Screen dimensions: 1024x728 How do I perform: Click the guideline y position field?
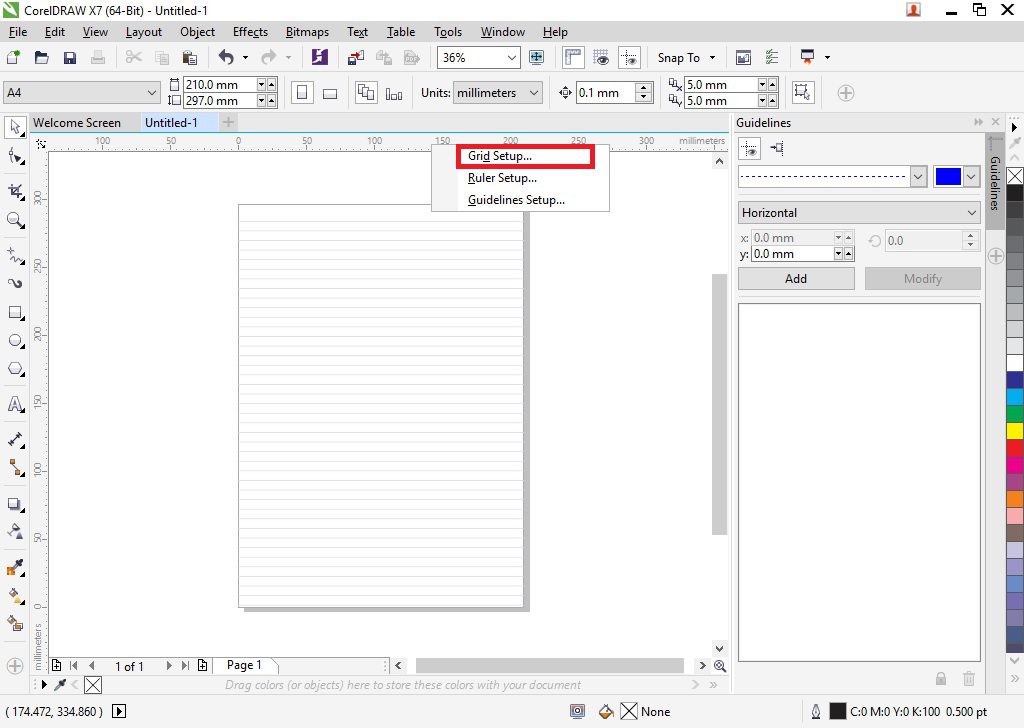coord(793,253)
